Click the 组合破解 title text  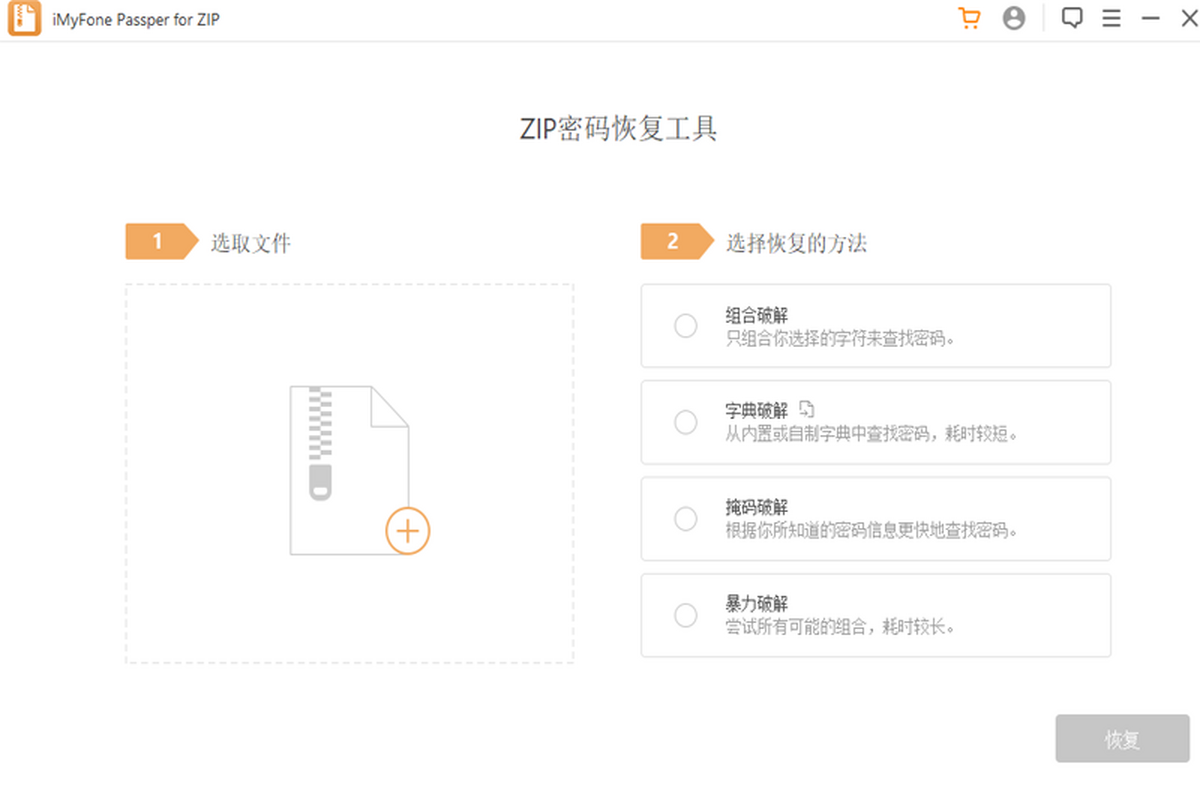coord(757,316)
